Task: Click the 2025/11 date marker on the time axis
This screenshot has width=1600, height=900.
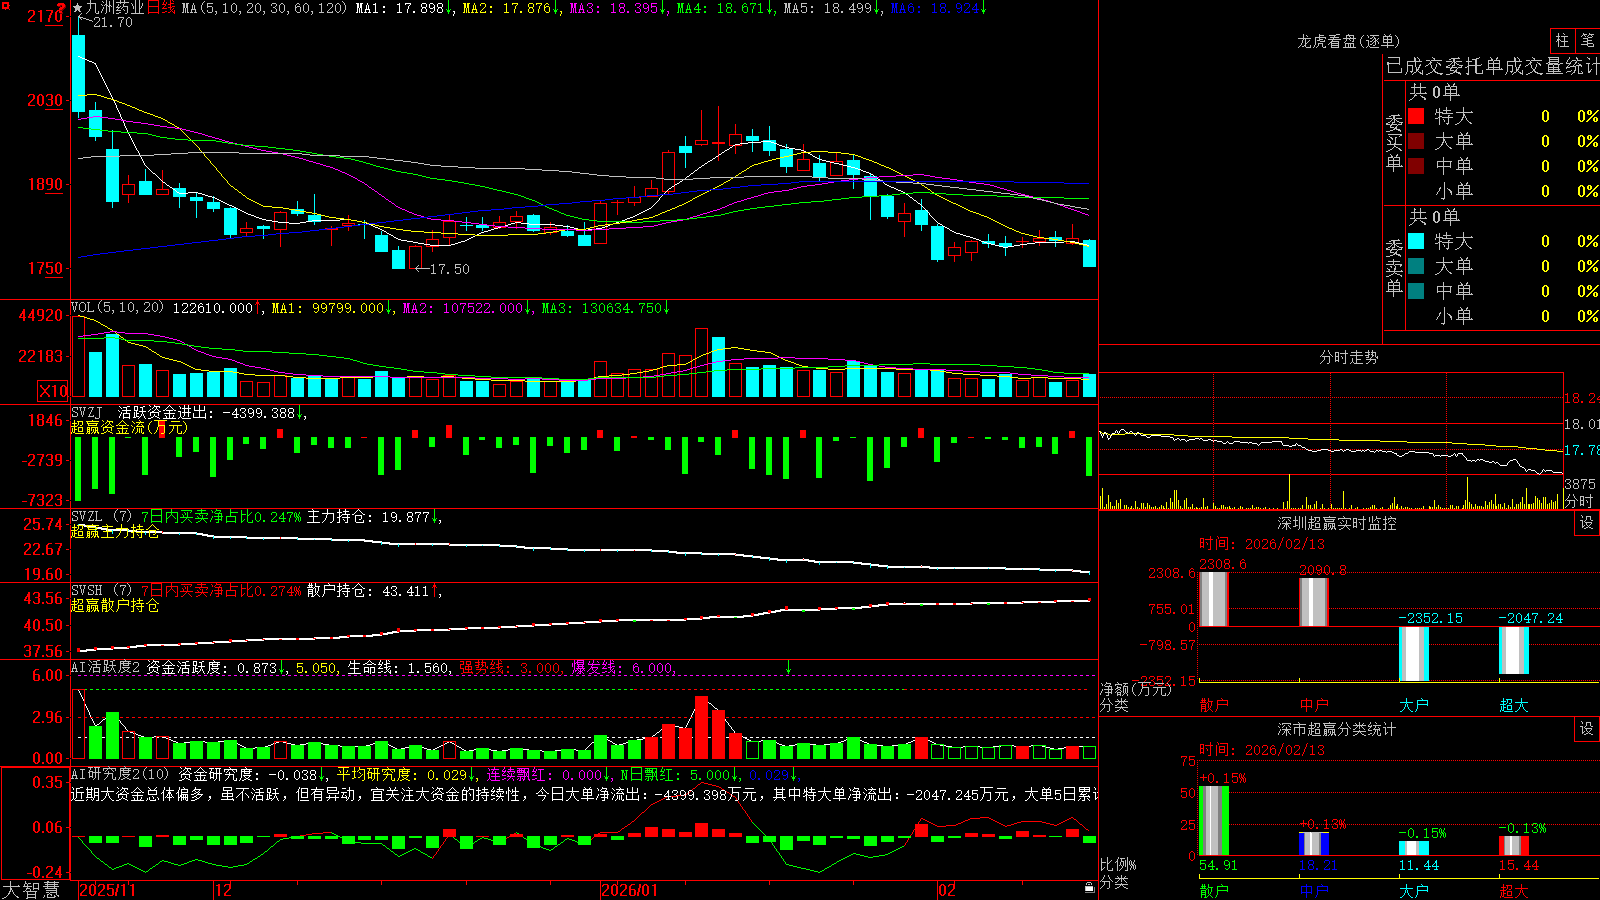Action: point(107,890)
